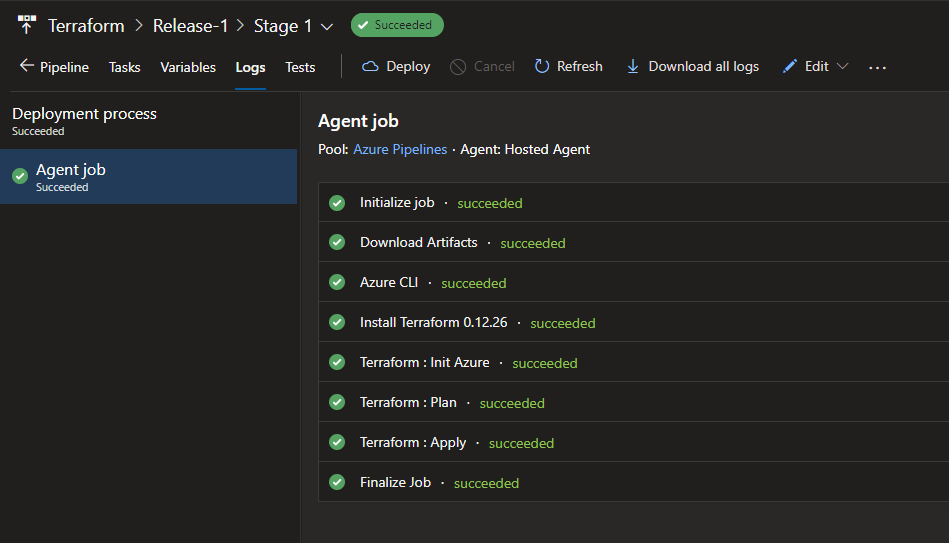Switch to the Tasks tab

click(x=125, y=67)
